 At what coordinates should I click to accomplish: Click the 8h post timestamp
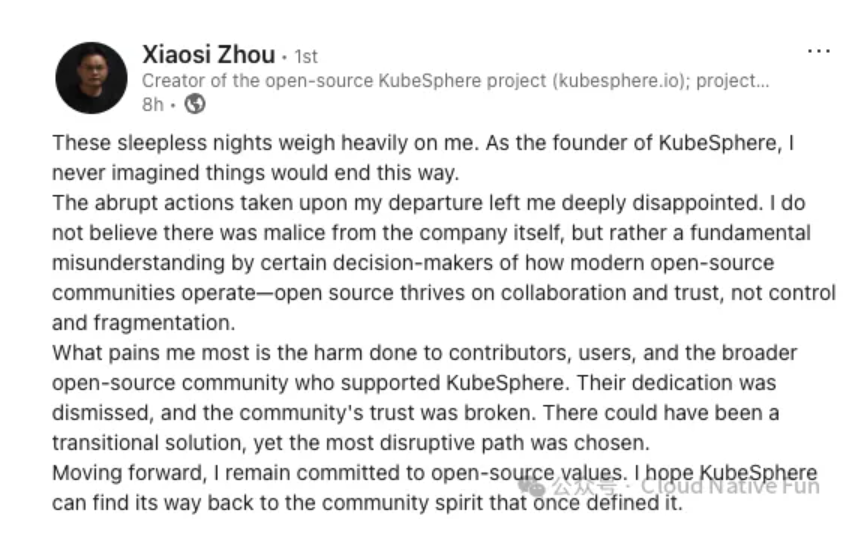tap(152, 104)
